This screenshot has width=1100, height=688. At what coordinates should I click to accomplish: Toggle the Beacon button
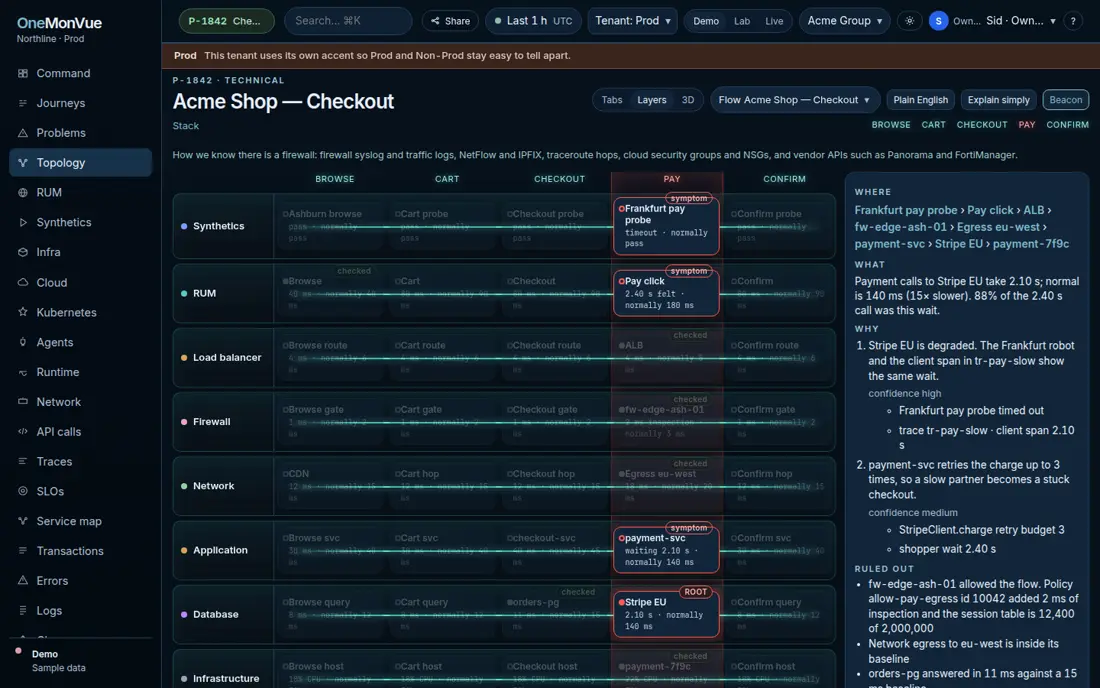point(1066,100)
